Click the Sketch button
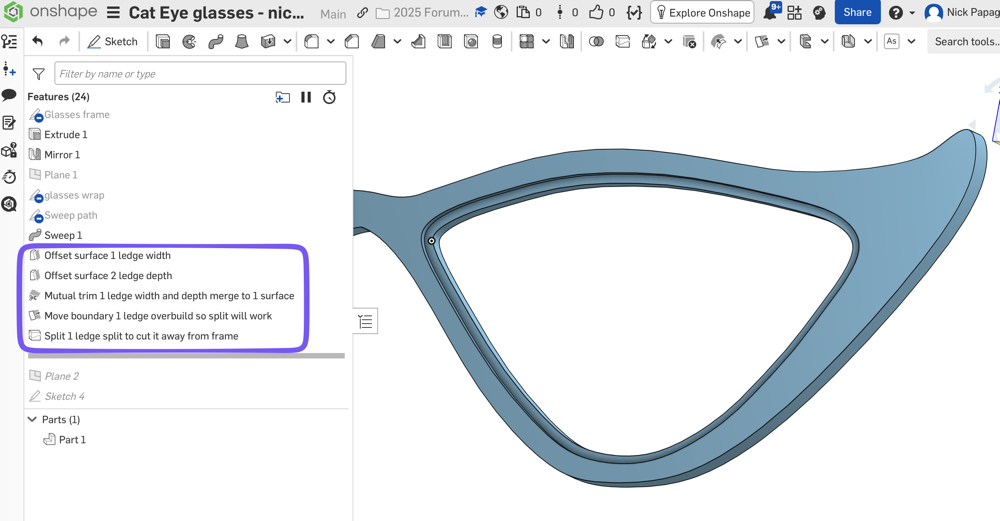Image resolution: width=1000 pixels, height=521 pixels. click(x=113, y=42)
